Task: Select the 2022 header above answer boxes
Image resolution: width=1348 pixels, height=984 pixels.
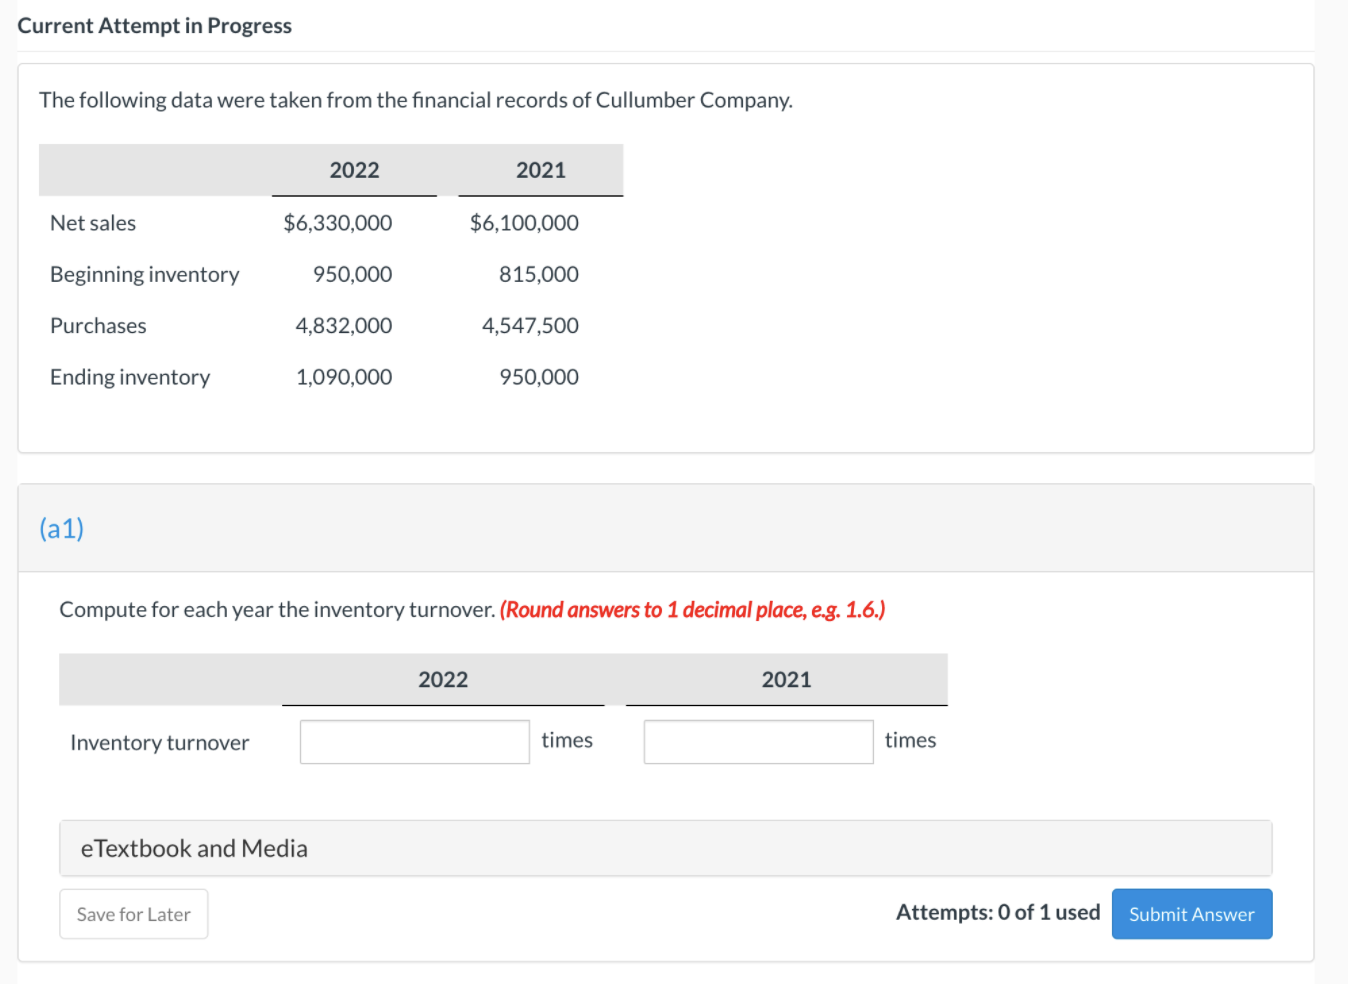Action: click(x=443, y=679)
